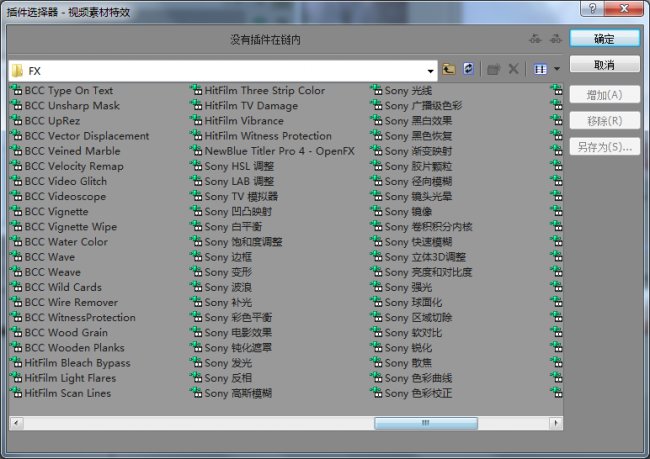650x459 pixels.
Task: Select BCC Vector Displacement plugin
Action: (x=80, y=136)
